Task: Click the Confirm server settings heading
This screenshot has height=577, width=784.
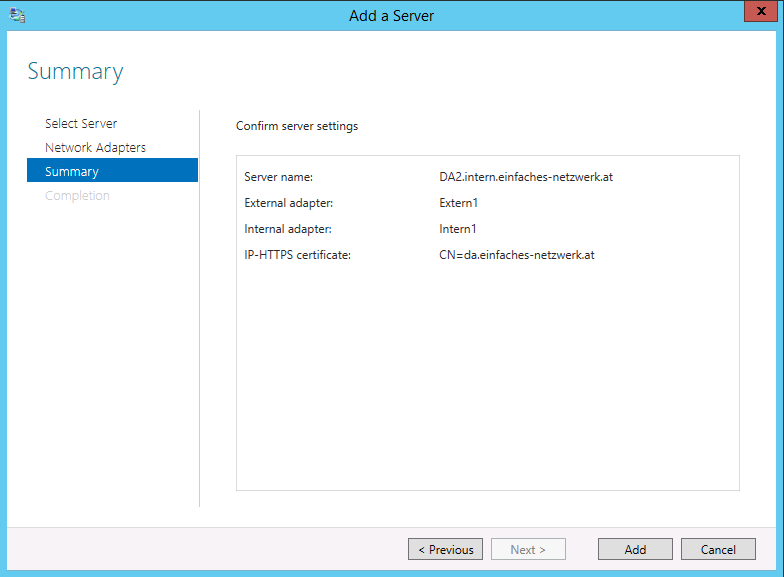Action: coord(297,126)
